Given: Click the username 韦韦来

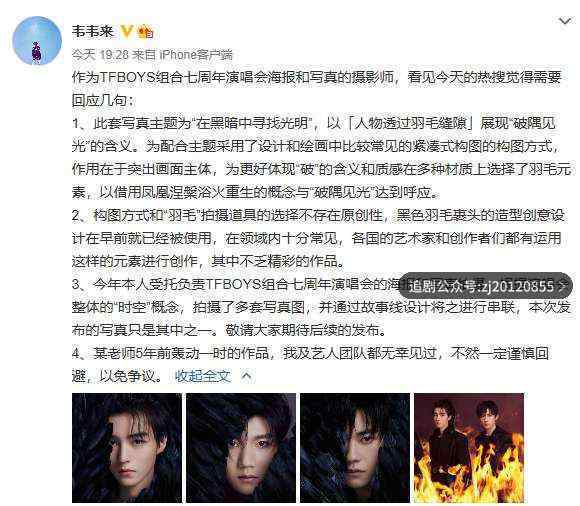Looking at the screenshot, I should pos(93,31).
